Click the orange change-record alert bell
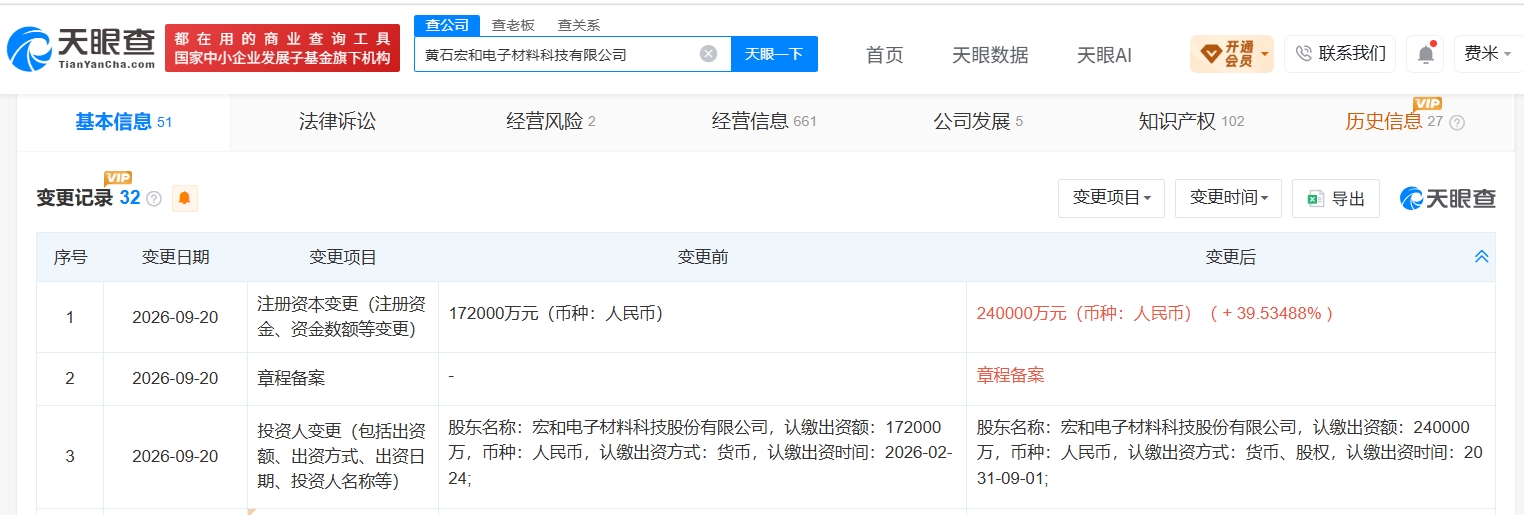Viewport: 1524px width, 515px height. pos(184,198)
